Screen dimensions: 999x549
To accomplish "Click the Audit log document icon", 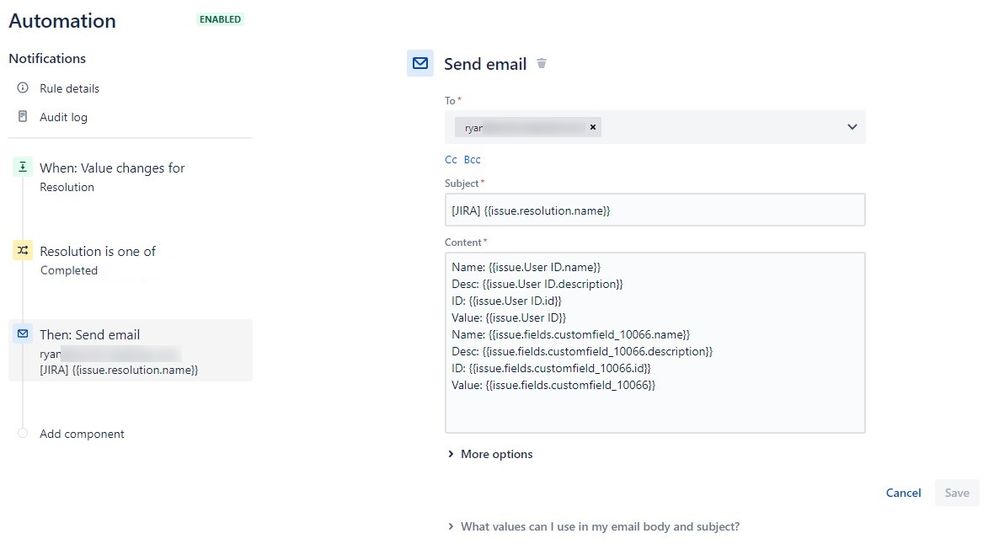I will point(22,117).
